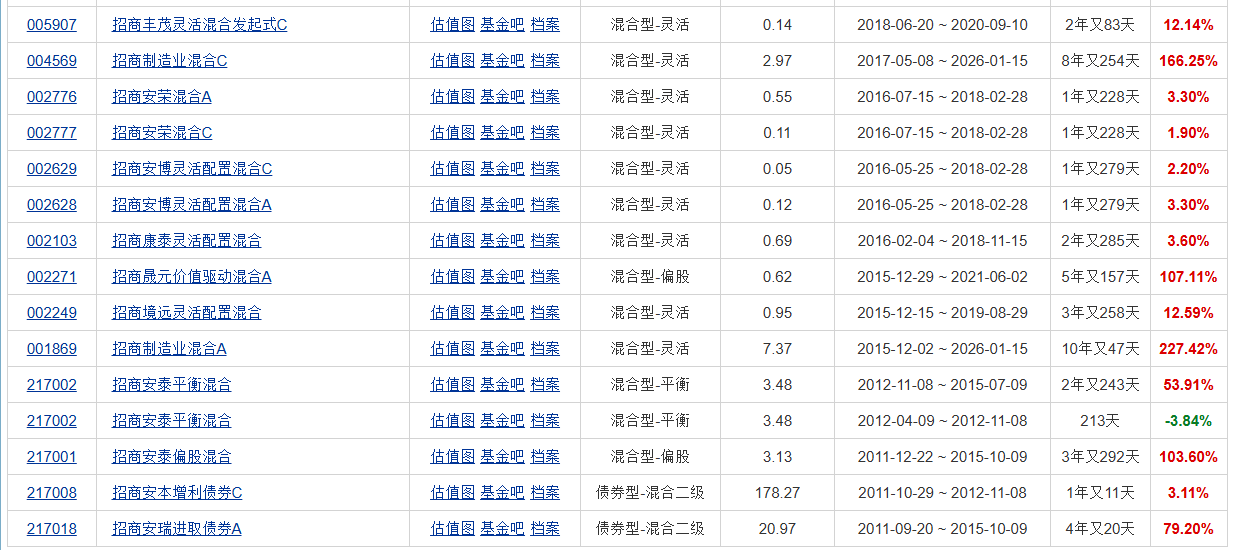Open 档案 for 招商安博灵活配置混合C
1233x550 pixels.
[545, 169]
